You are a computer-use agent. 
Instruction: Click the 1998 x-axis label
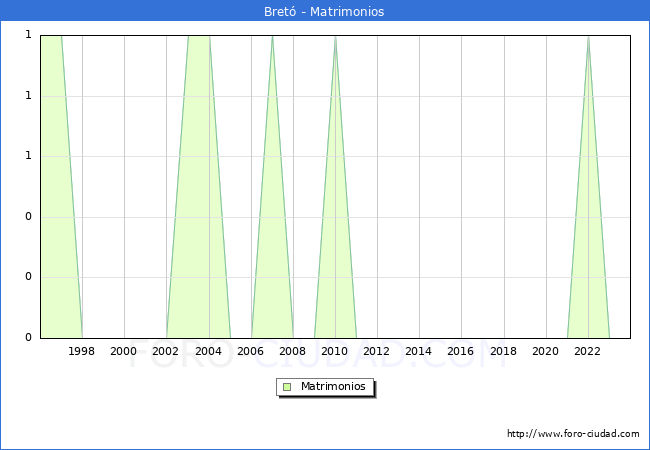click(81, 351)
